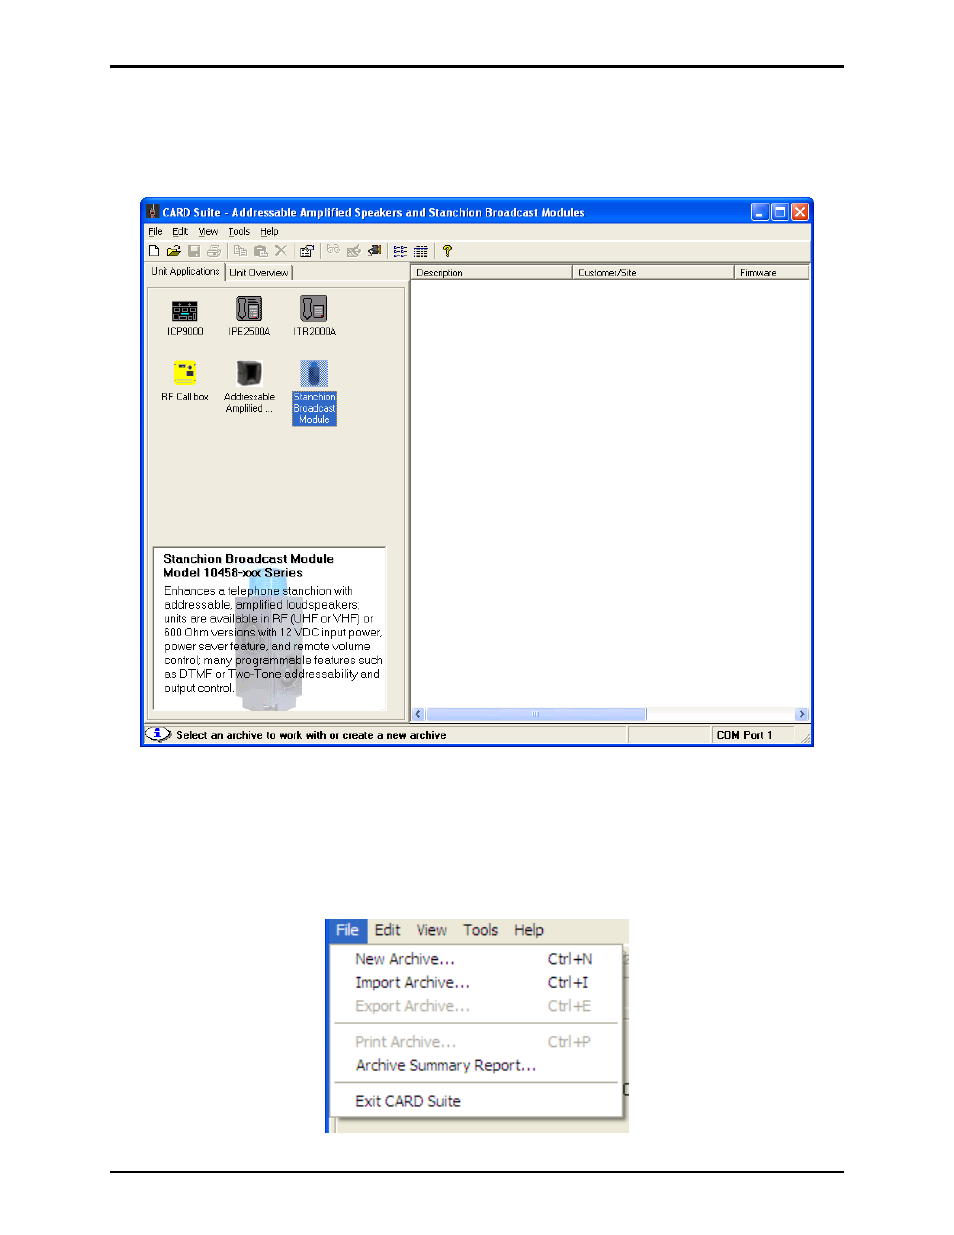The height and width of the screenshot is (1235, 954).
Task: Select the ICP9000 unit icon
Action: [185, 311]
